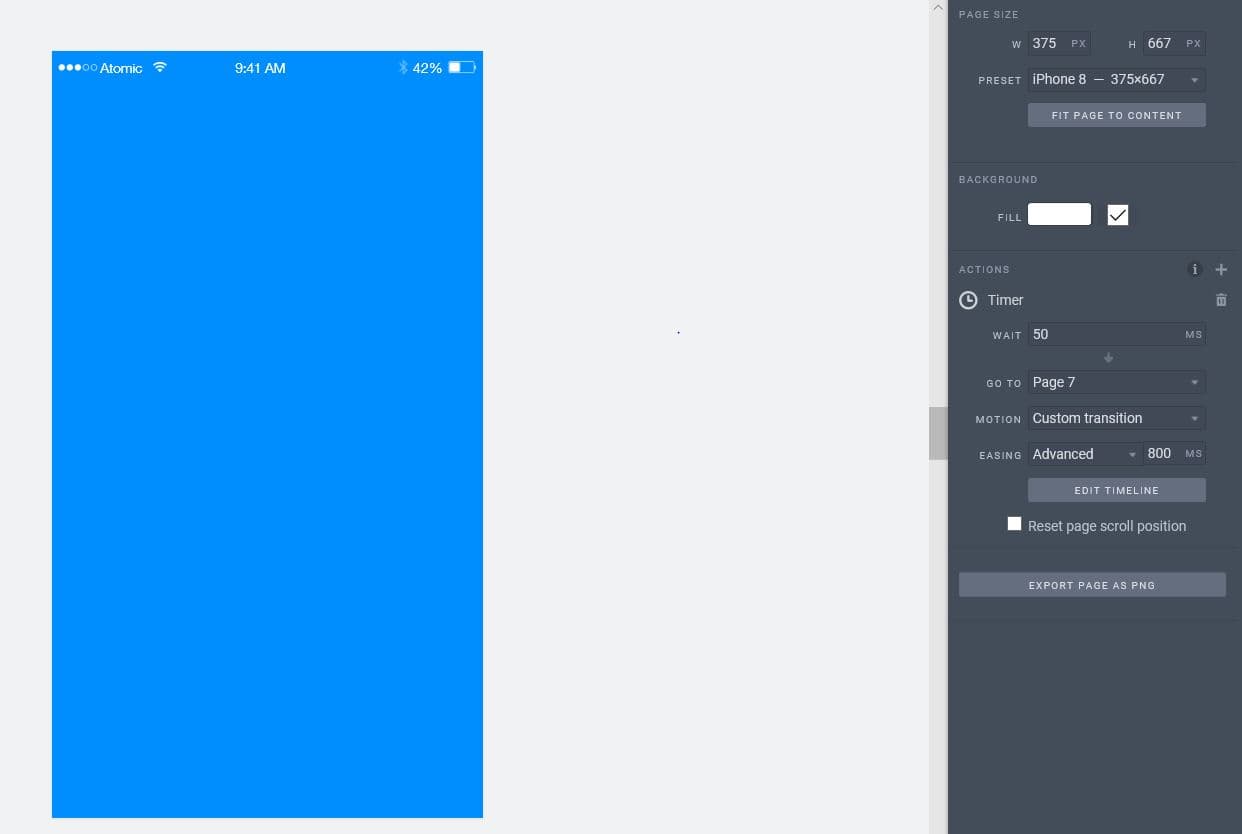Viewport: 1242px width, 834px height.
Task: Click the scroll-up chevron at panel top
Action: click(x=938, y=6)
